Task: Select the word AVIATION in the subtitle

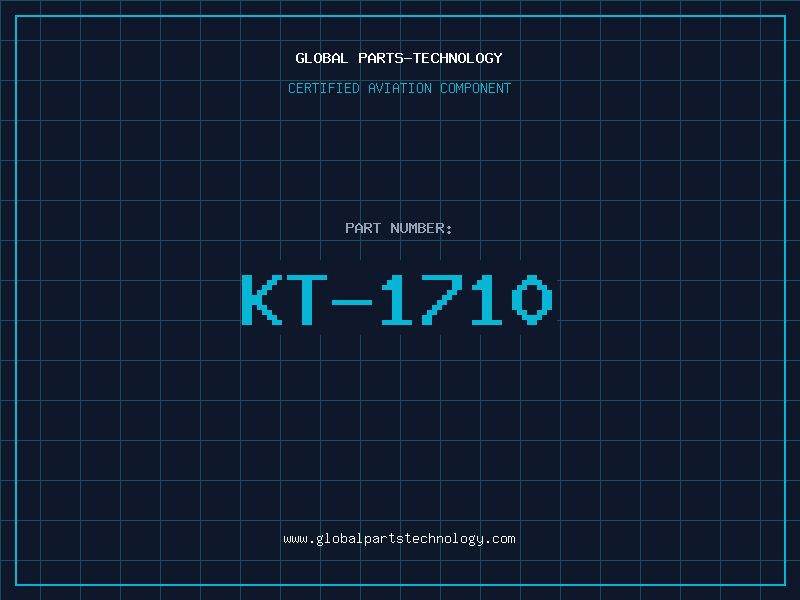Action: click(x=399, y=88)
